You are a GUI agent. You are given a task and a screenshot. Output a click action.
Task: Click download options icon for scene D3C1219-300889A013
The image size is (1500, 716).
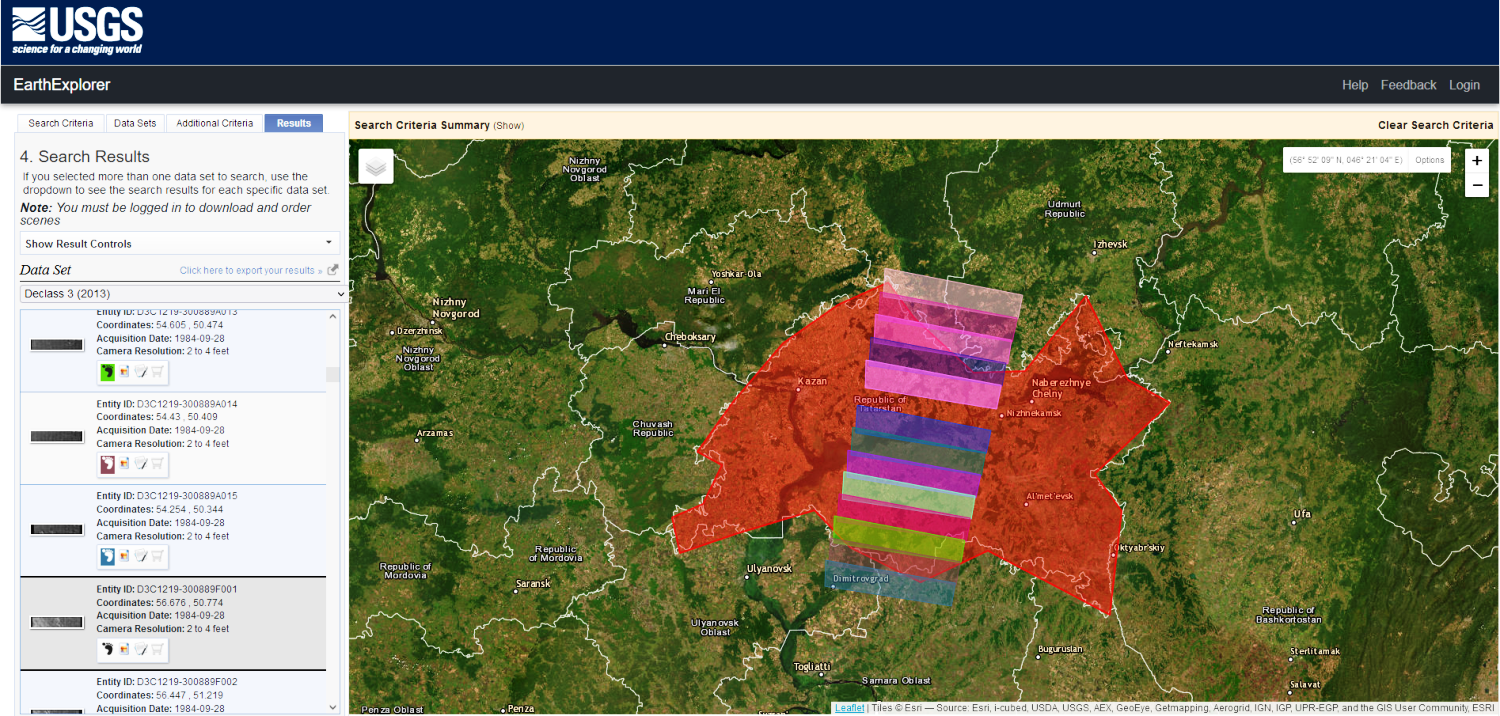141,372
